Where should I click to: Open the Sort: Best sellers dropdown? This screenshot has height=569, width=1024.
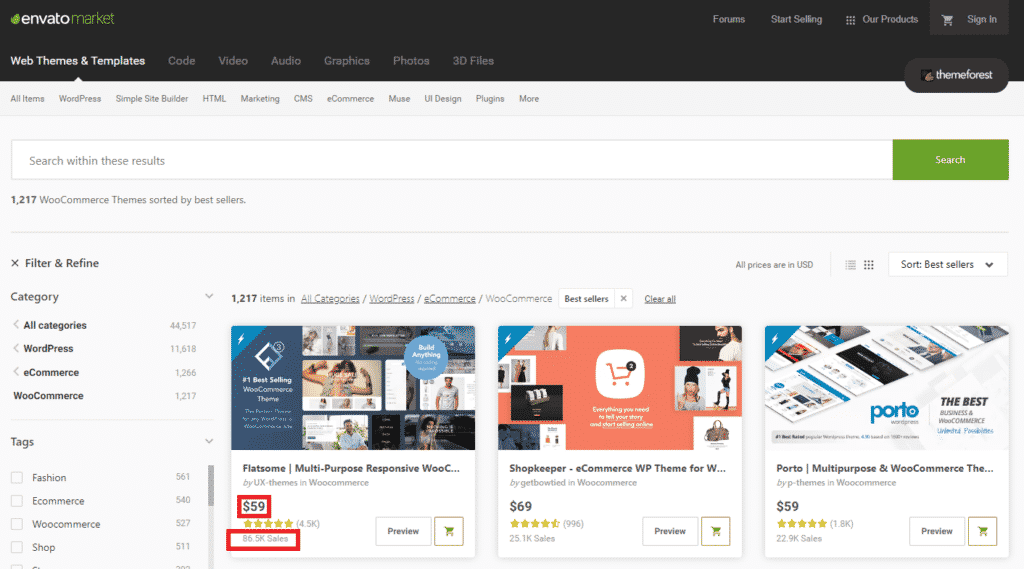point(948,265)
